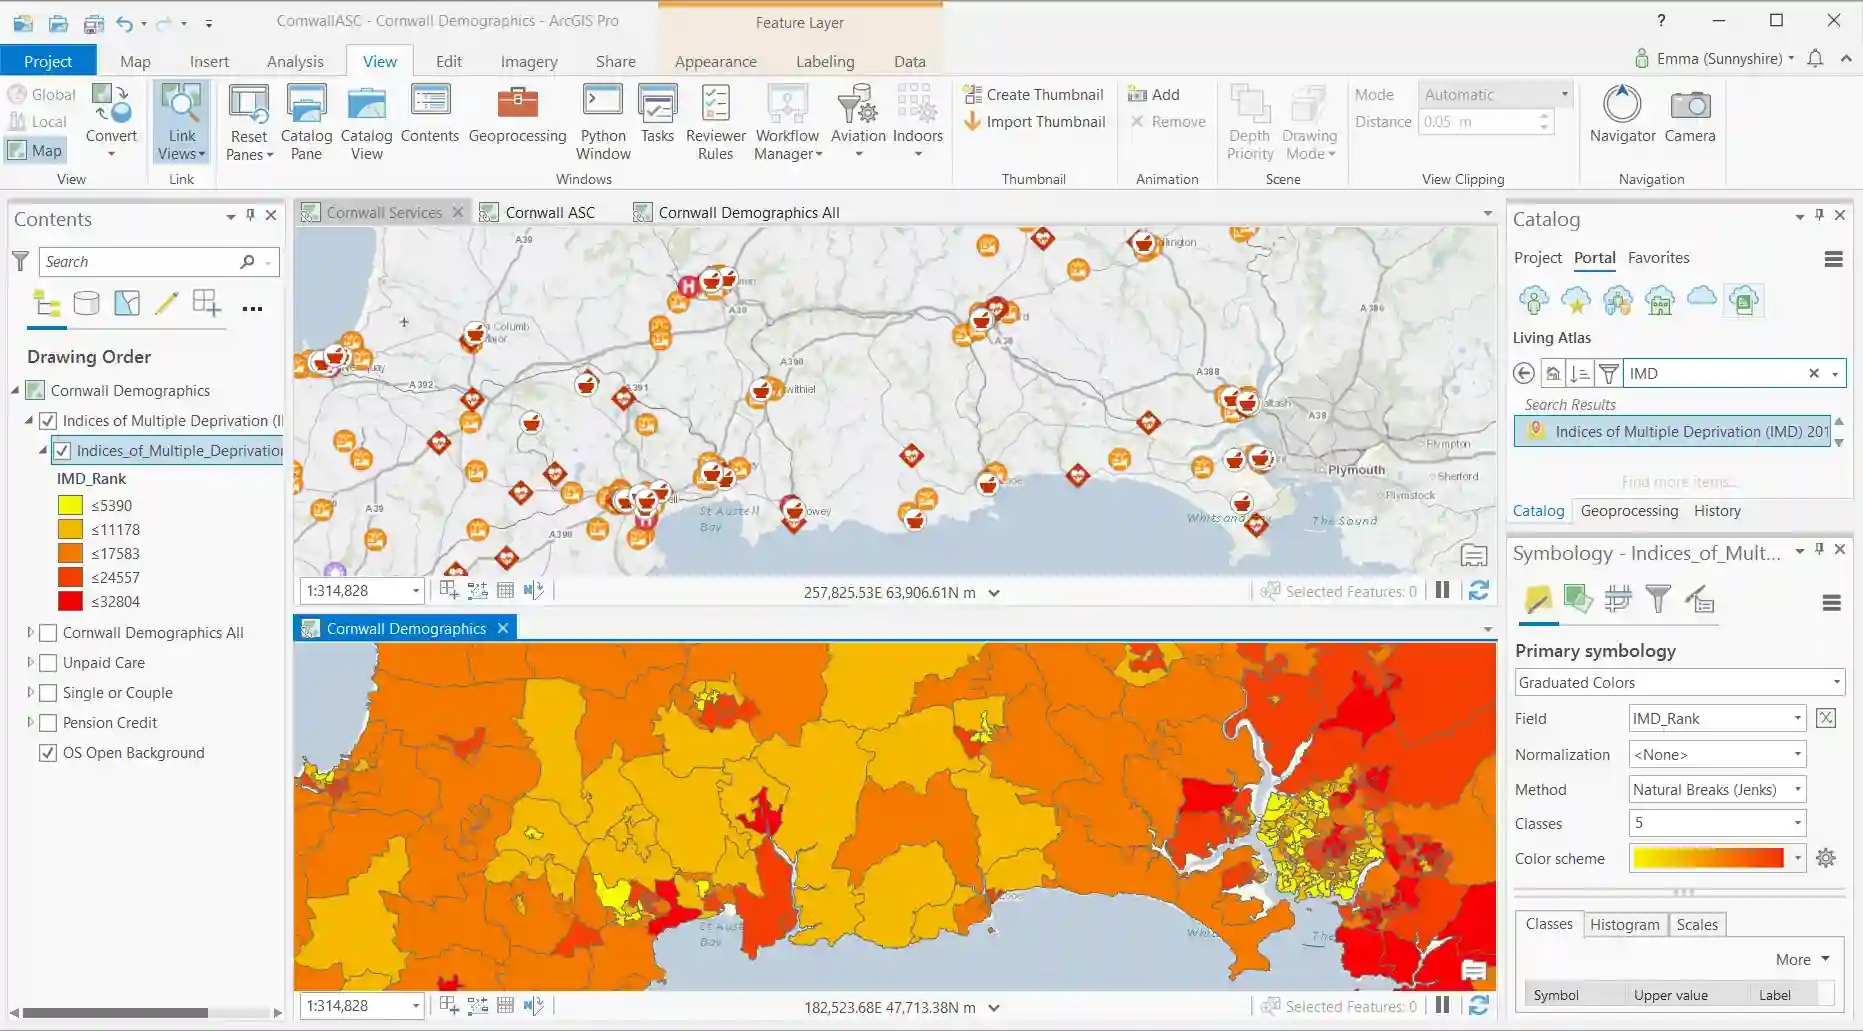Expand the Cornwall Demographics All layer
This screenshot has width=1863, height=1031.
pos(29,632)
